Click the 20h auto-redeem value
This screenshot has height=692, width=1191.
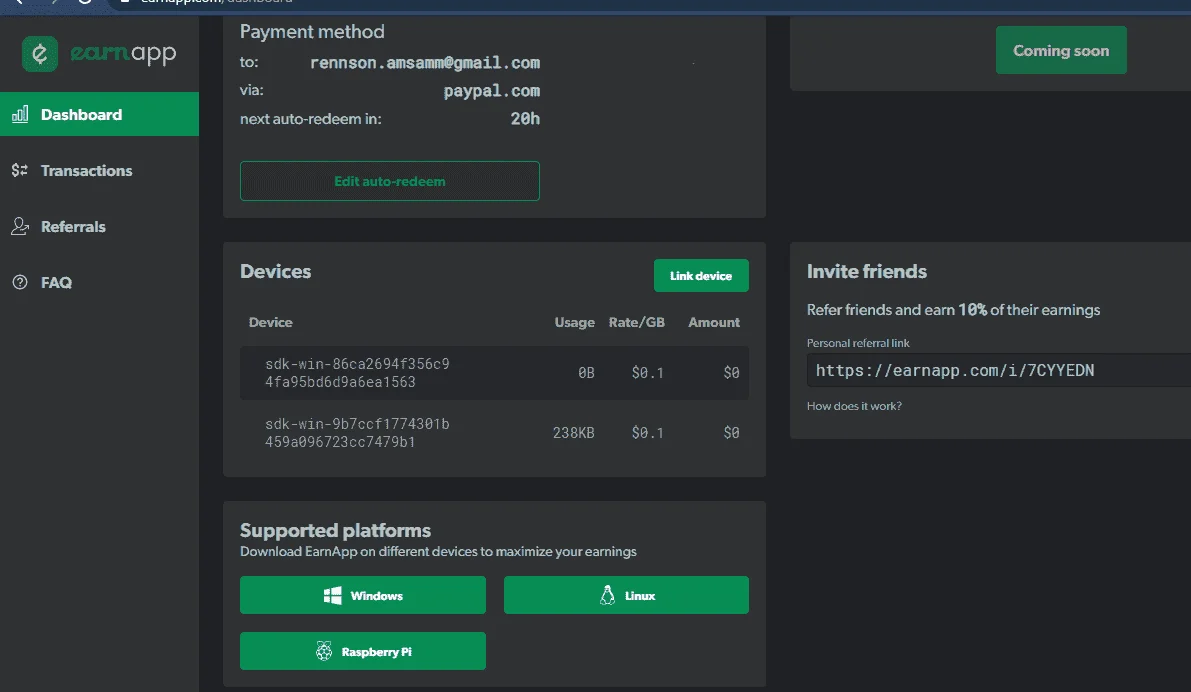click(525, 118)
